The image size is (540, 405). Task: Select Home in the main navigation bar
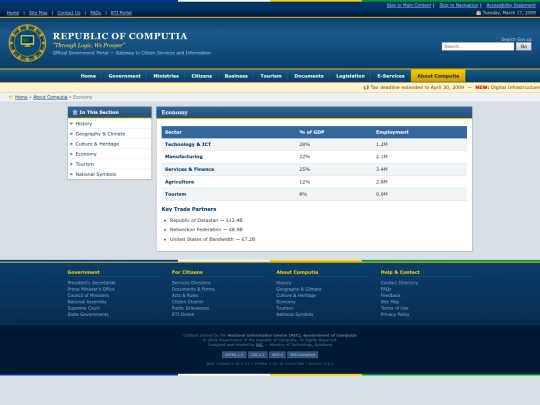(x=88, y=76)
